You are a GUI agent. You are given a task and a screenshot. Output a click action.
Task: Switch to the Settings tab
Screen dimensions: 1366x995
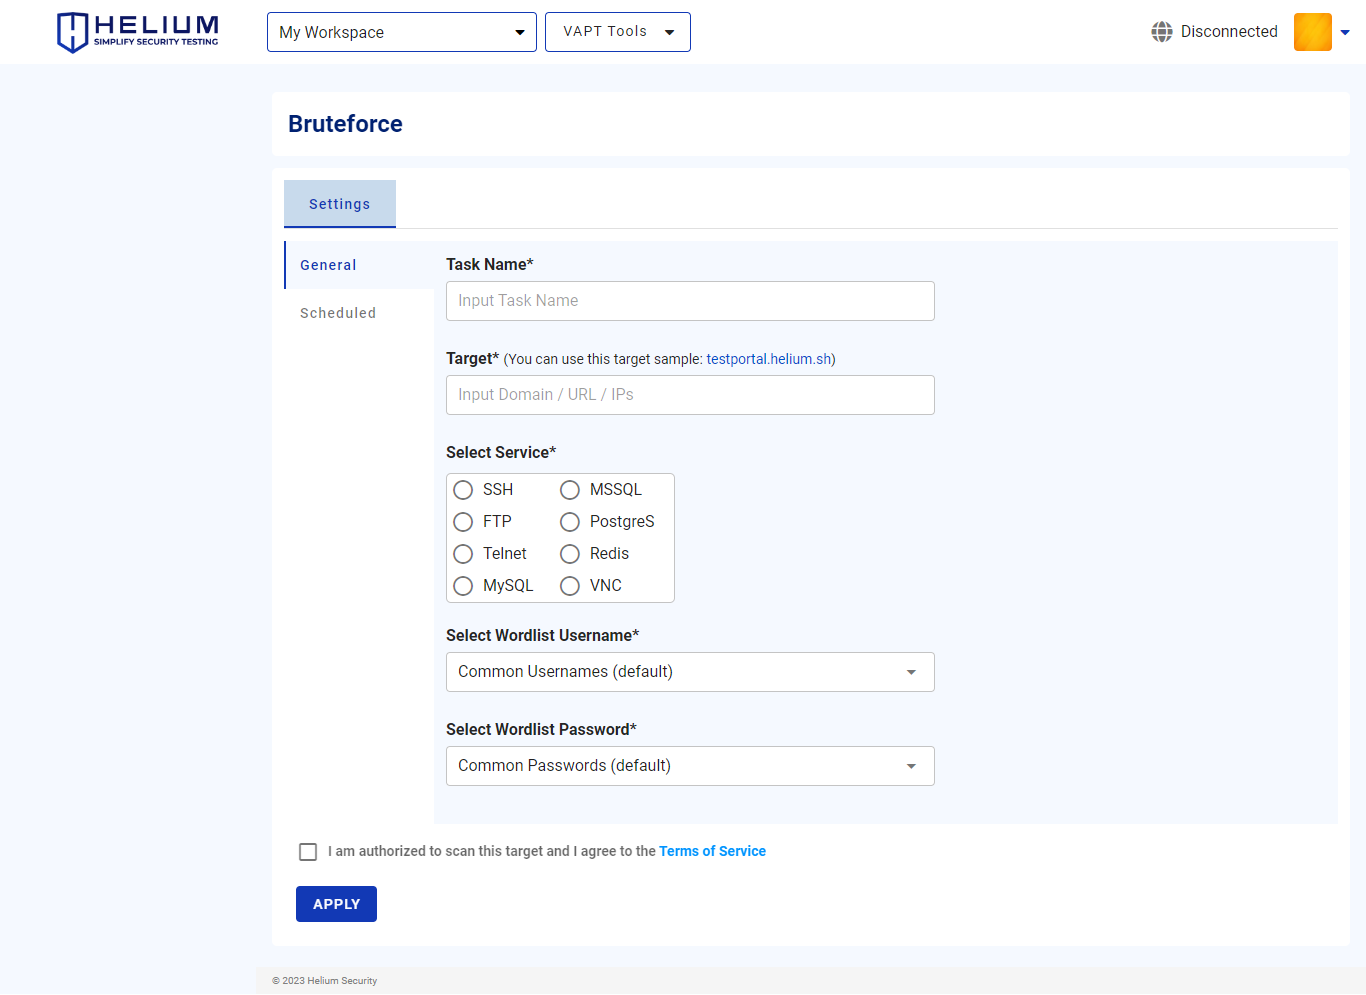coord(340,204)
